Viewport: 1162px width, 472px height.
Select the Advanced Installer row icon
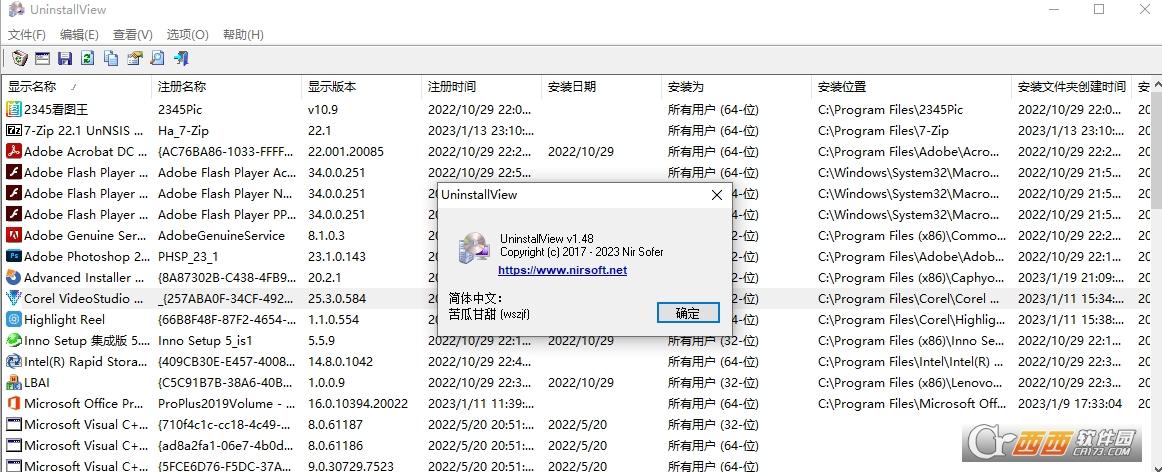[x=13, y=278]
